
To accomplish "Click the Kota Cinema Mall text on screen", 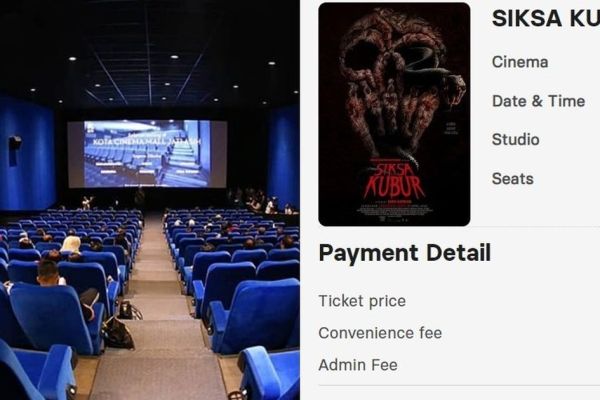I will [147, 142].
